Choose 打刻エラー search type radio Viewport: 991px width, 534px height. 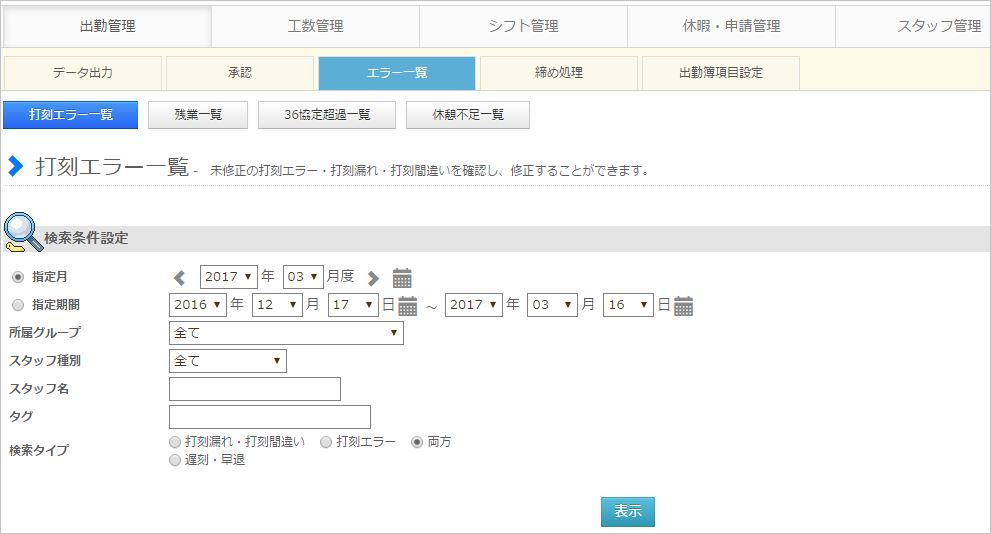[x=326, y=442]
